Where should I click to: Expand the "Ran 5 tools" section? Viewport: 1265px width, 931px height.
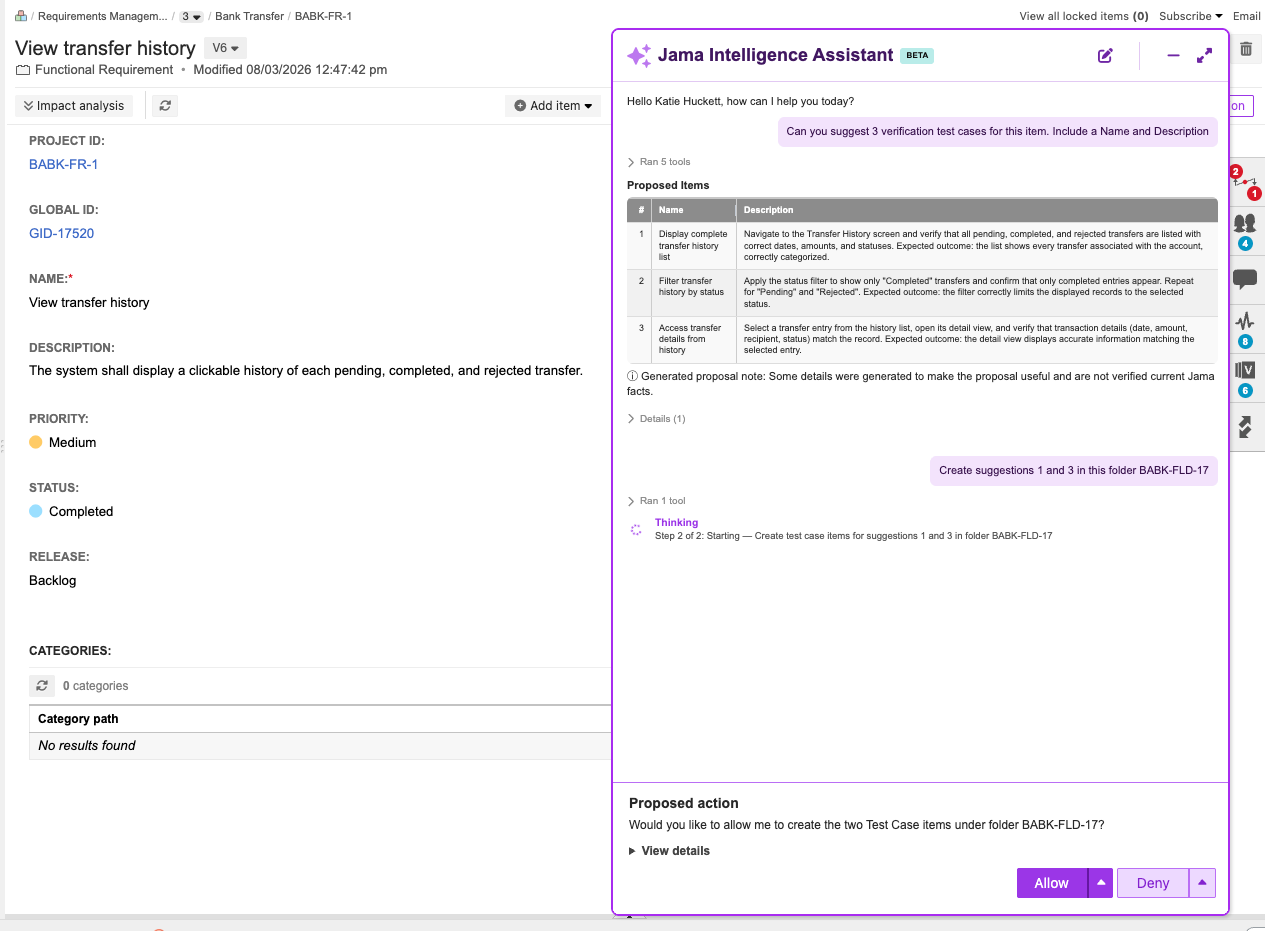pos(659,162)
